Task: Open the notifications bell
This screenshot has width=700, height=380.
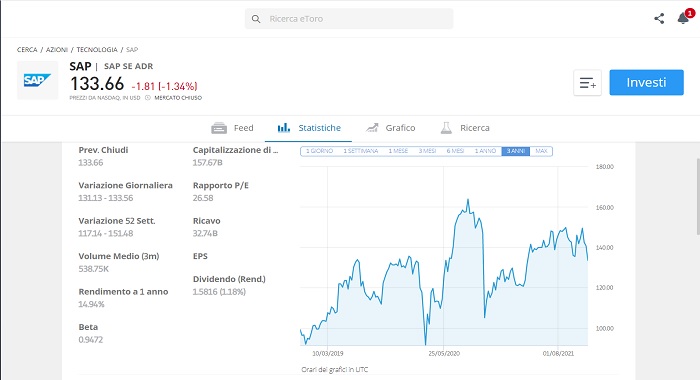Action: tap(683, 18)
